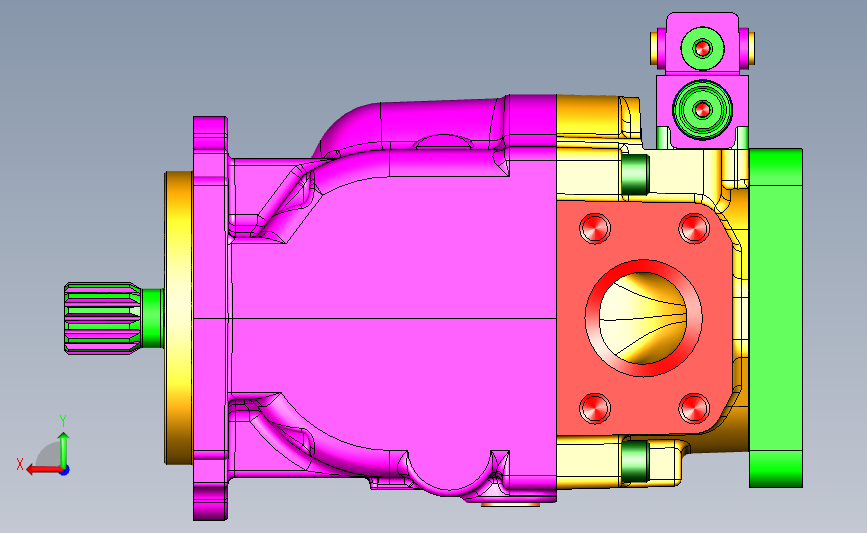This screenshot has height=533, width=867.
Task: Pick the upper green cylindrical screw plug
Action: (635, 174)
